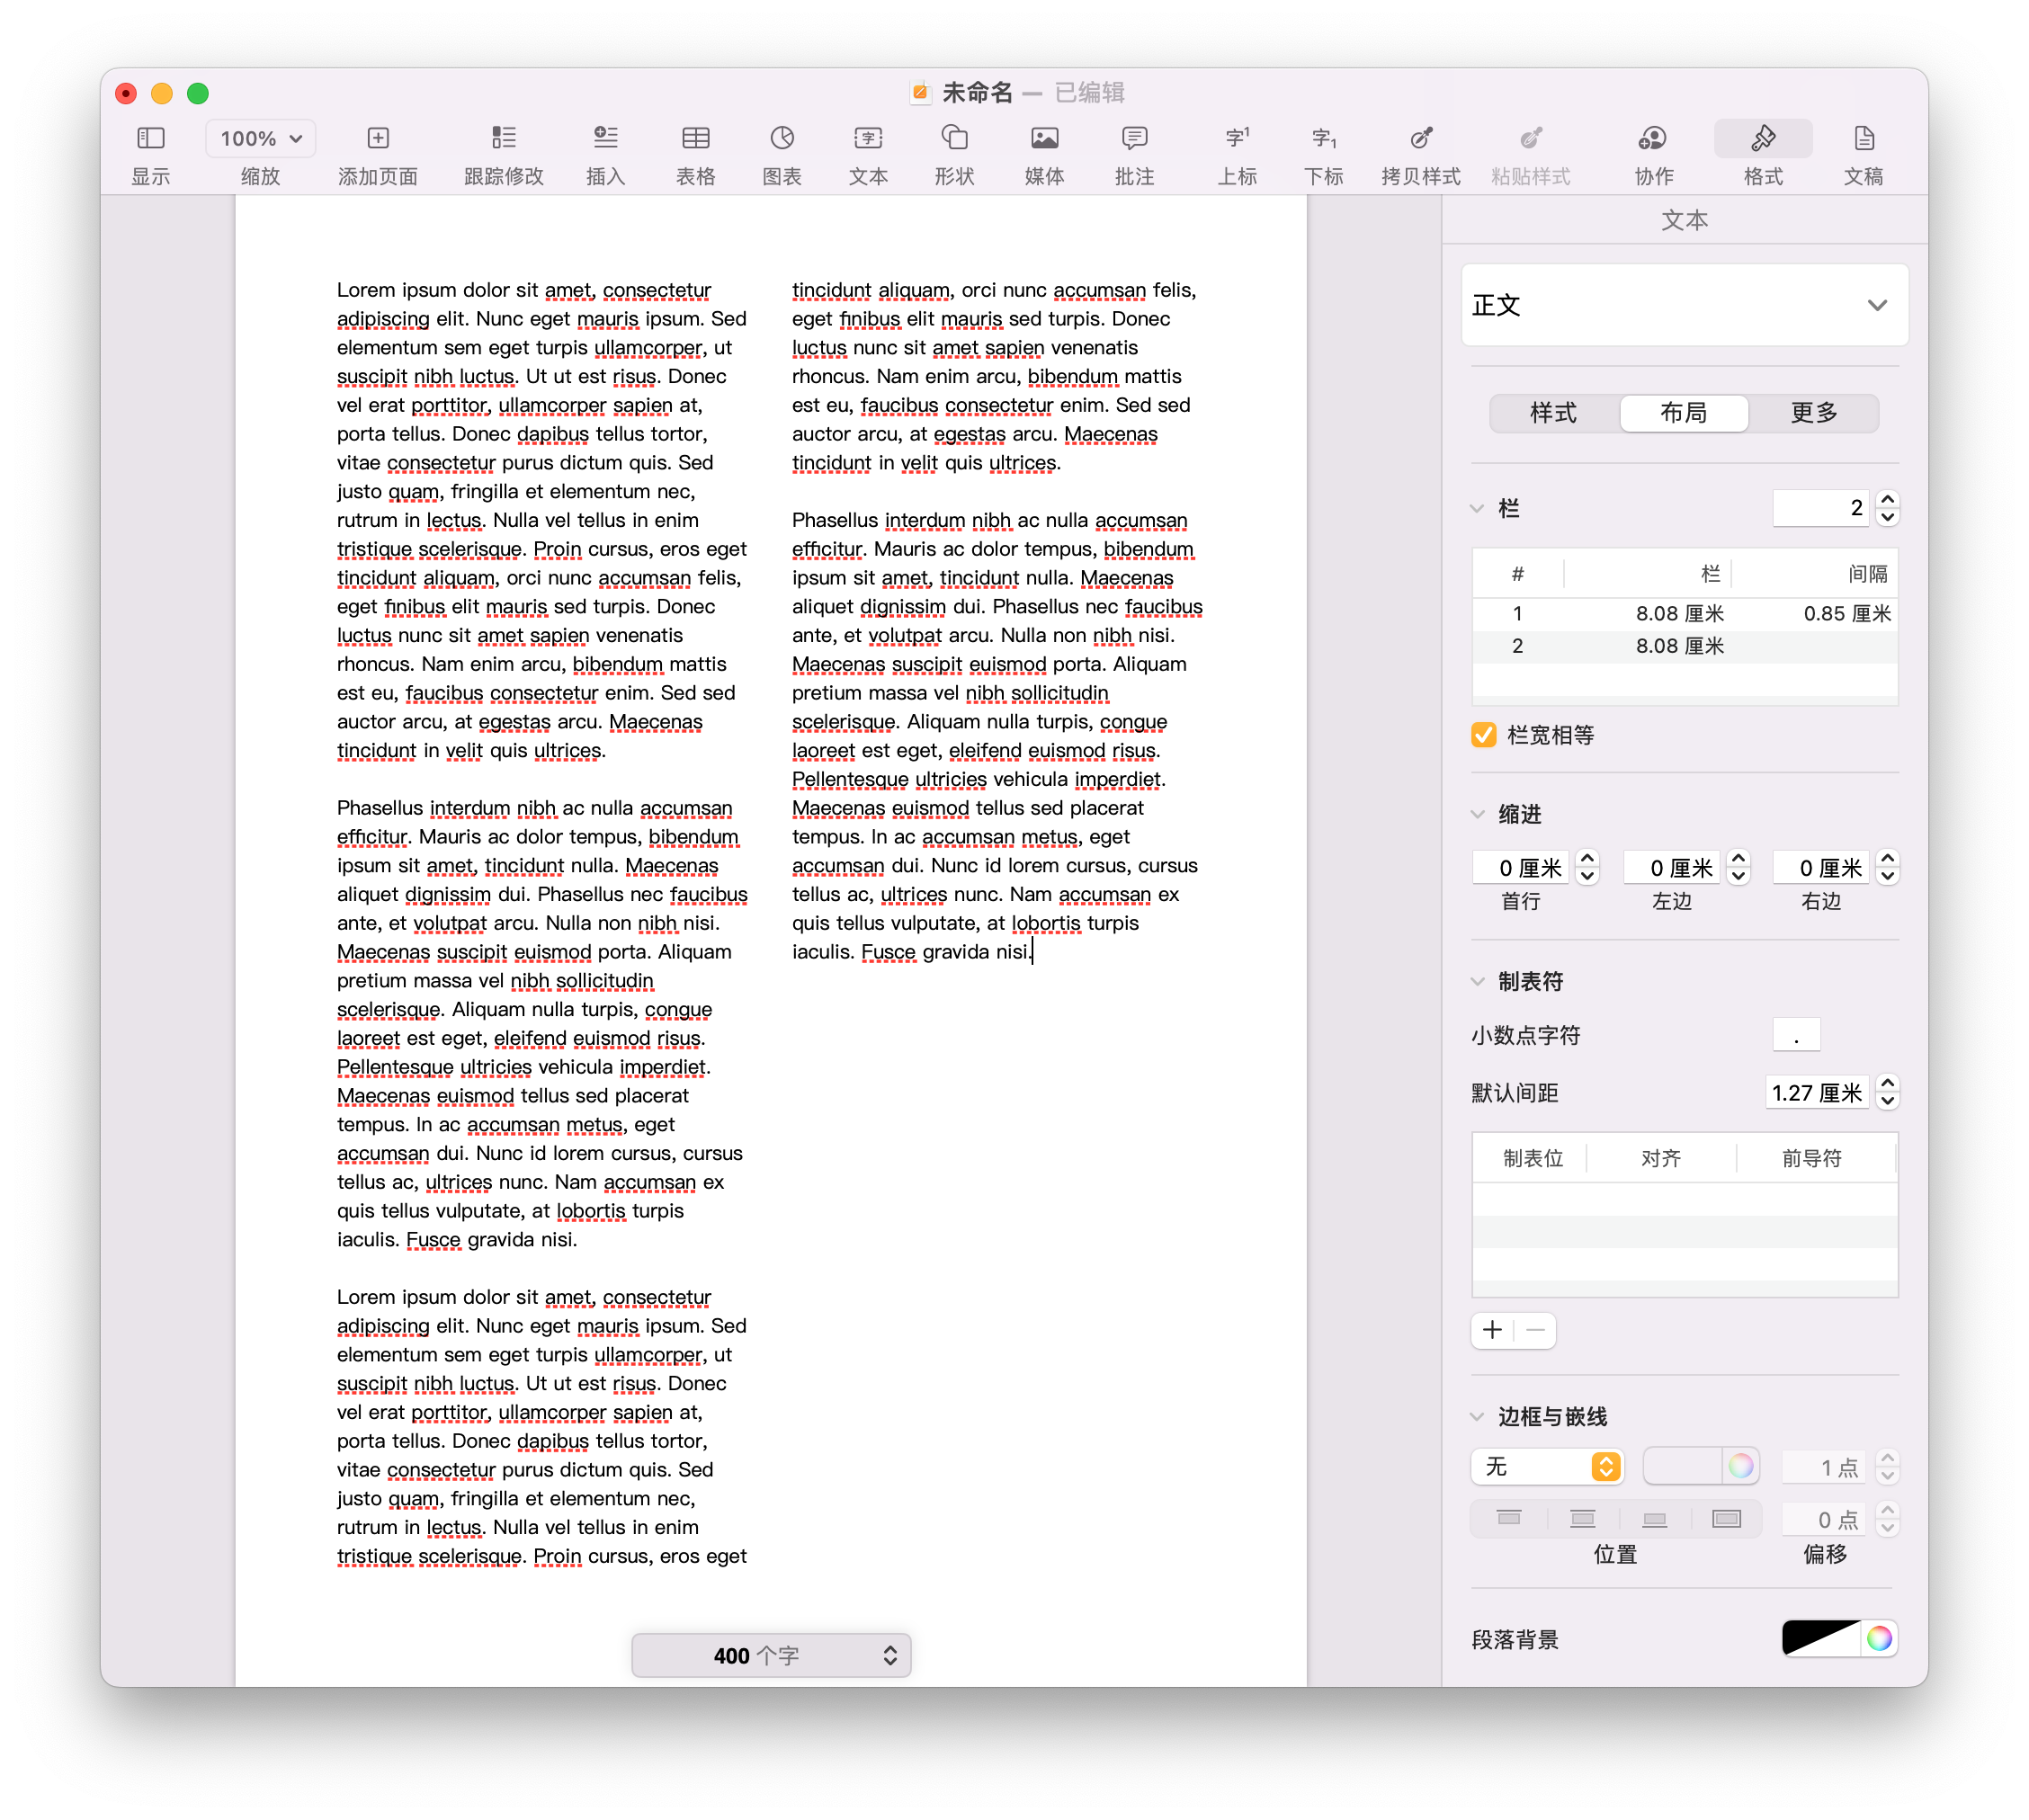Open the 100% zoom dropdown

tap(260, 138)
